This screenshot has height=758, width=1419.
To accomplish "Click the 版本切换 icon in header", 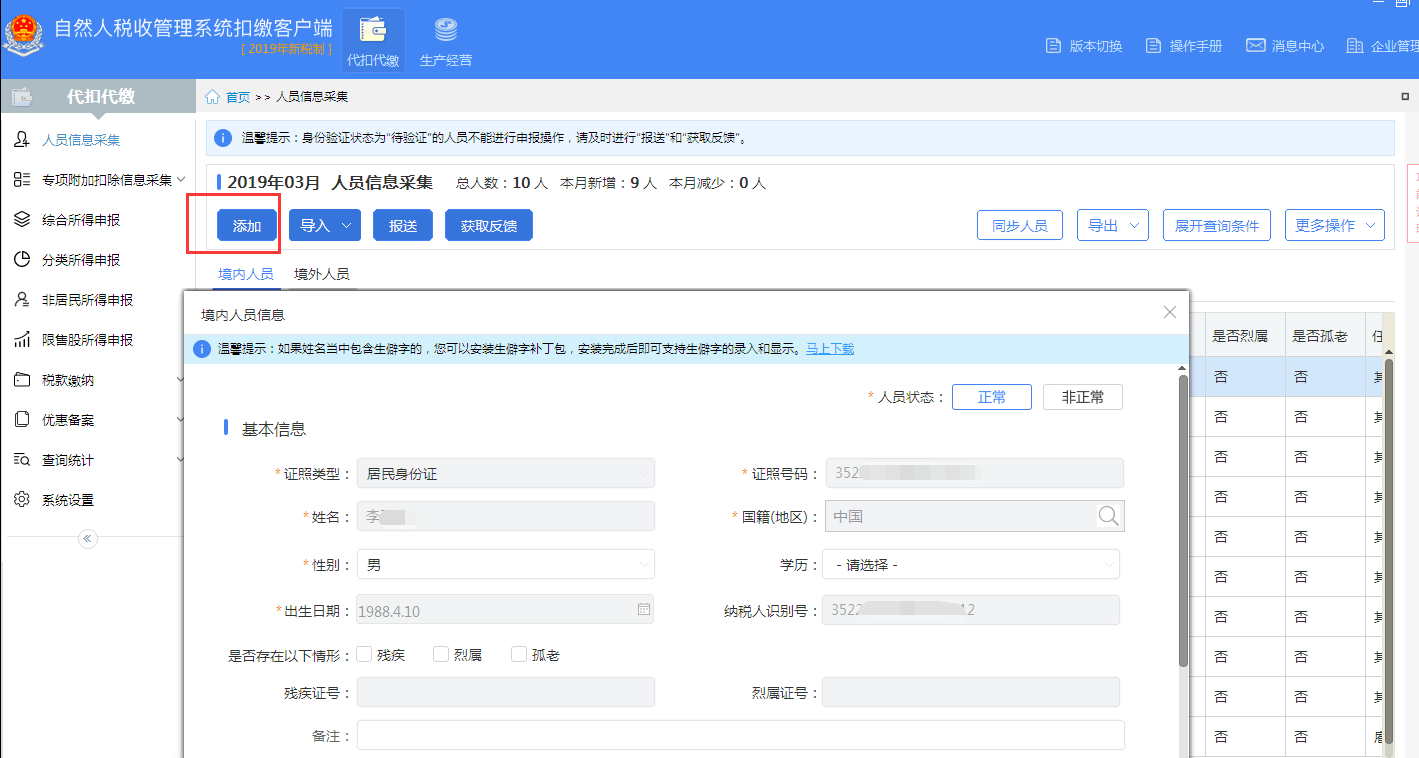I will [x=1053, y=46].
